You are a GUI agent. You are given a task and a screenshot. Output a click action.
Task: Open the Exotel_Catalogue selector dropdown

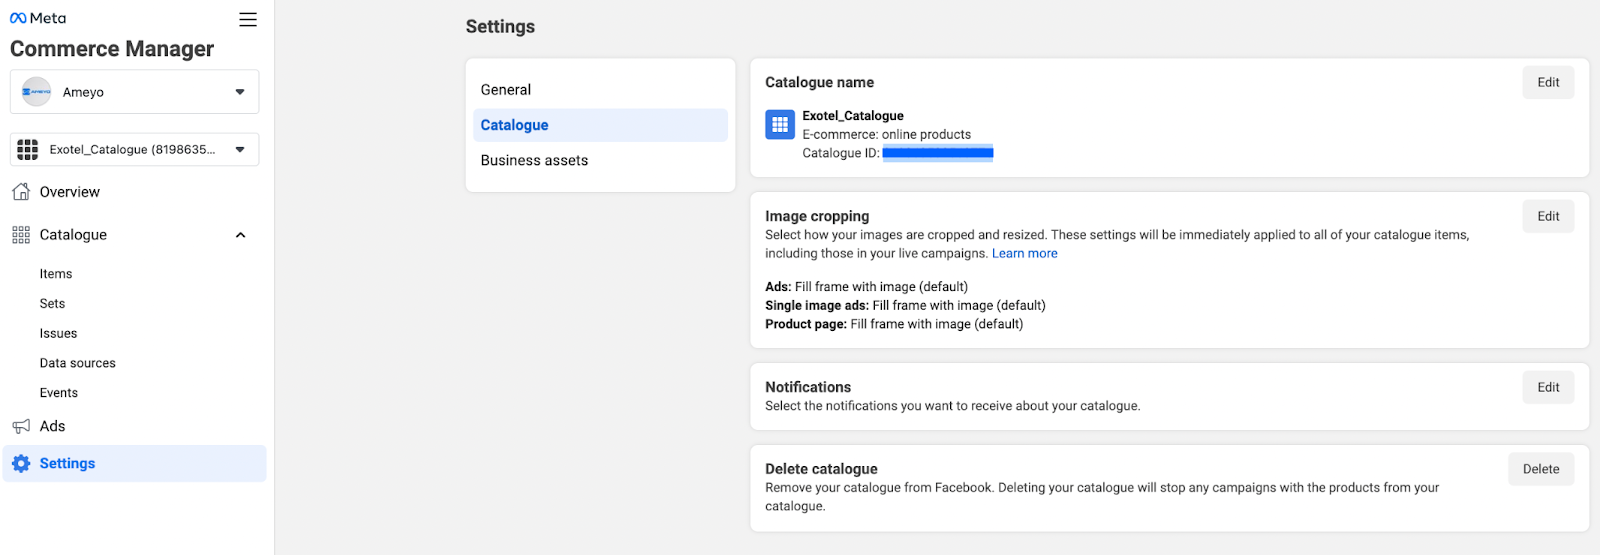240,150
